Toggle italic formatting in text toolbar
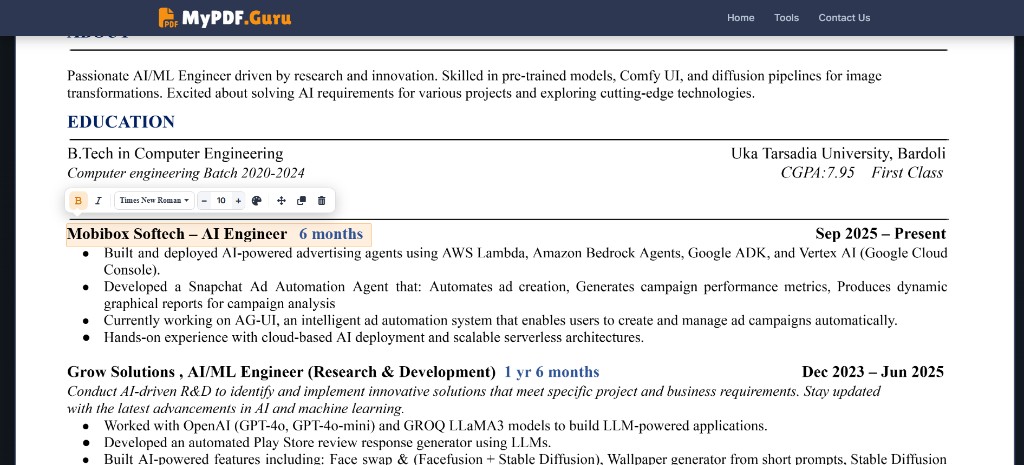The height and width of the screenshot is (465, 1024). pos(98,200)
